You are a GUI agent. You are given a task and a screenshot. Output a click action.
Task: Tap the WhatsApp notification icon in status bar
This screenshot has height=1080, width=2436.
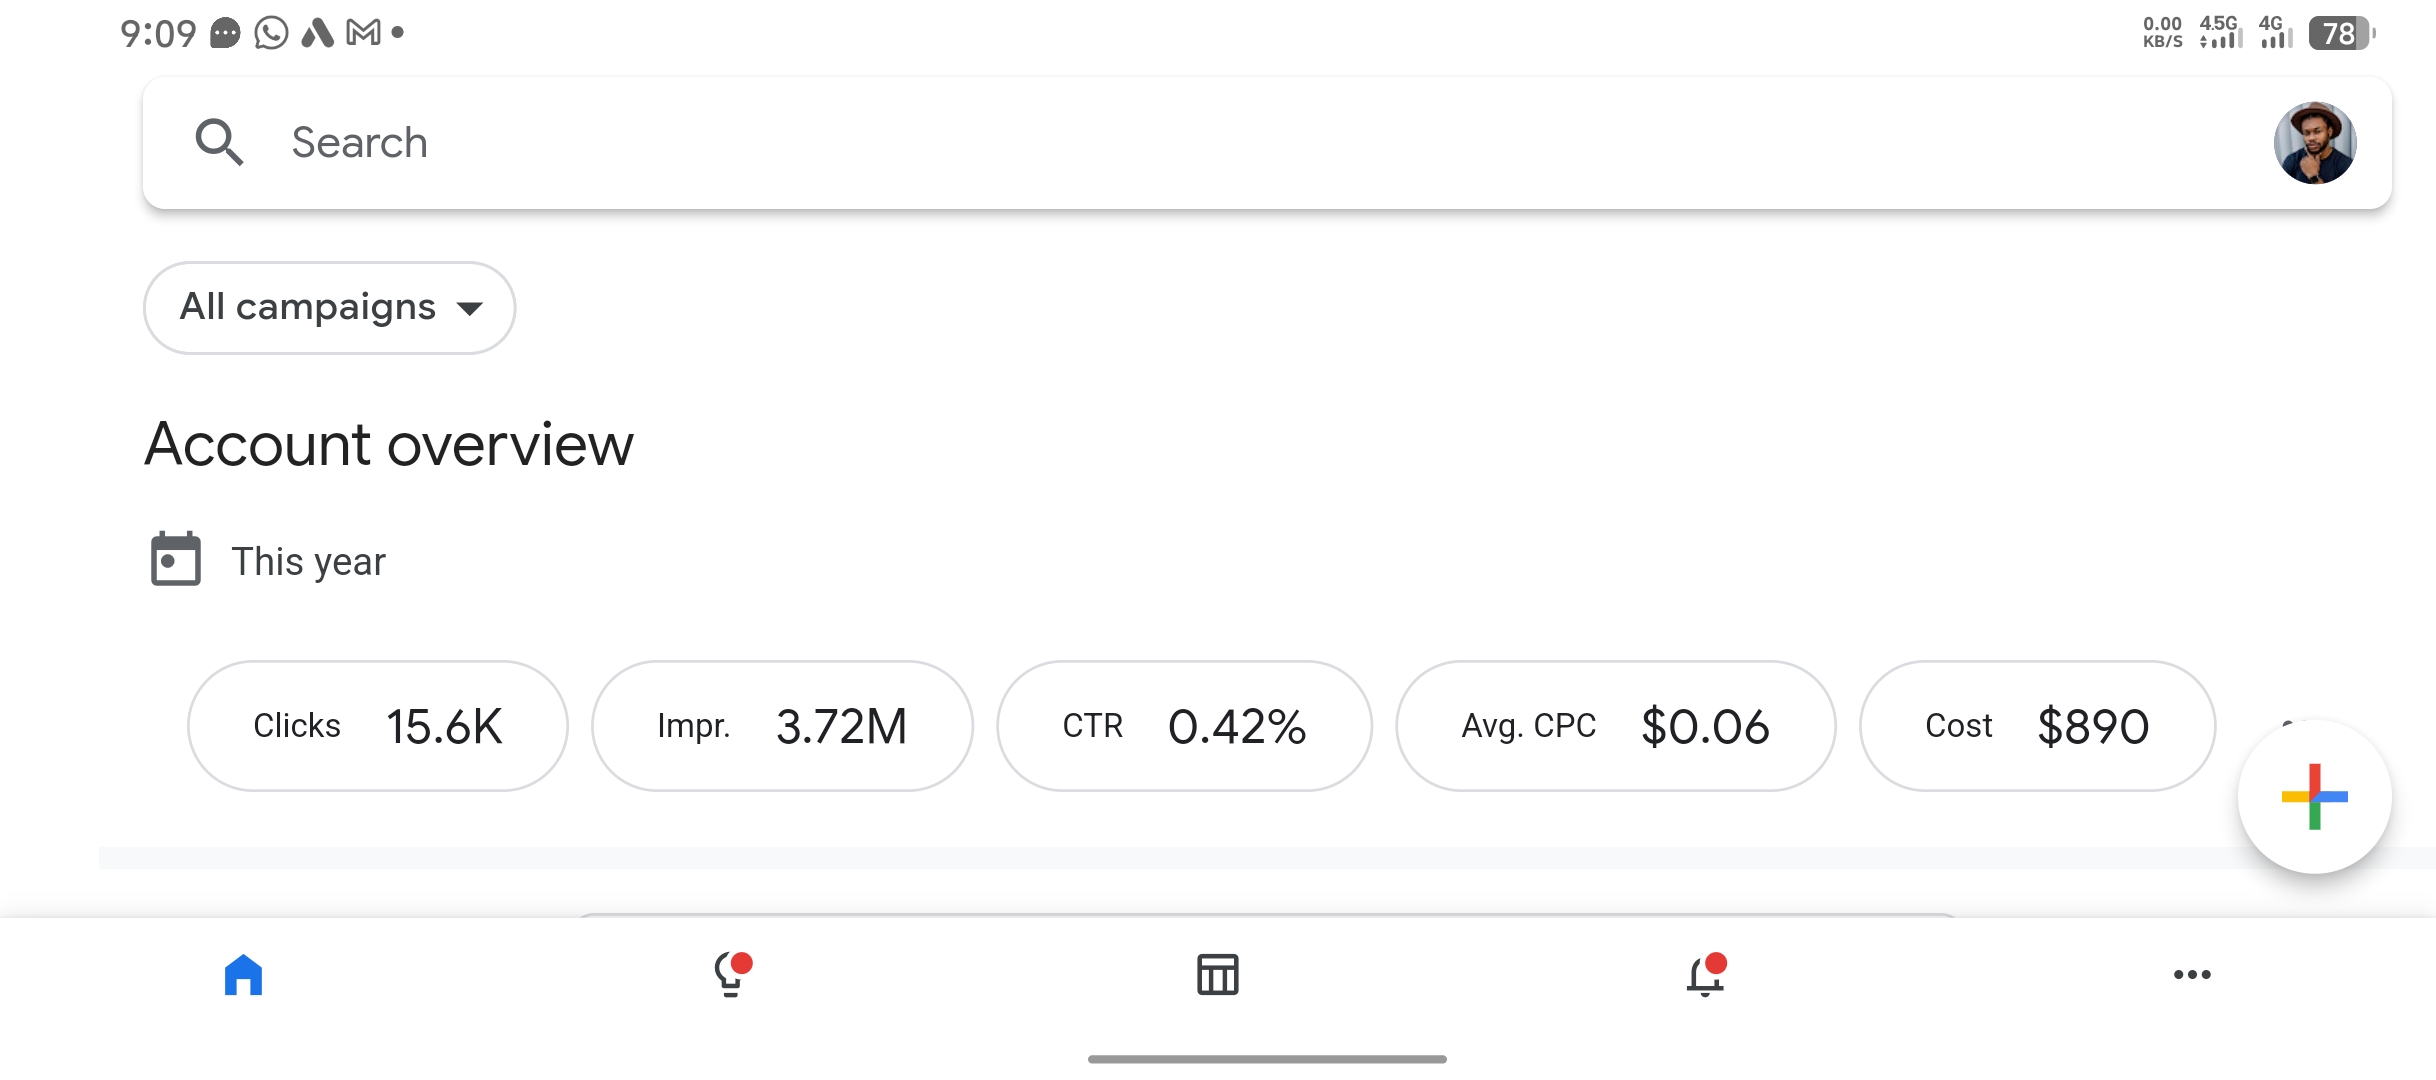(x=271, y=33)
